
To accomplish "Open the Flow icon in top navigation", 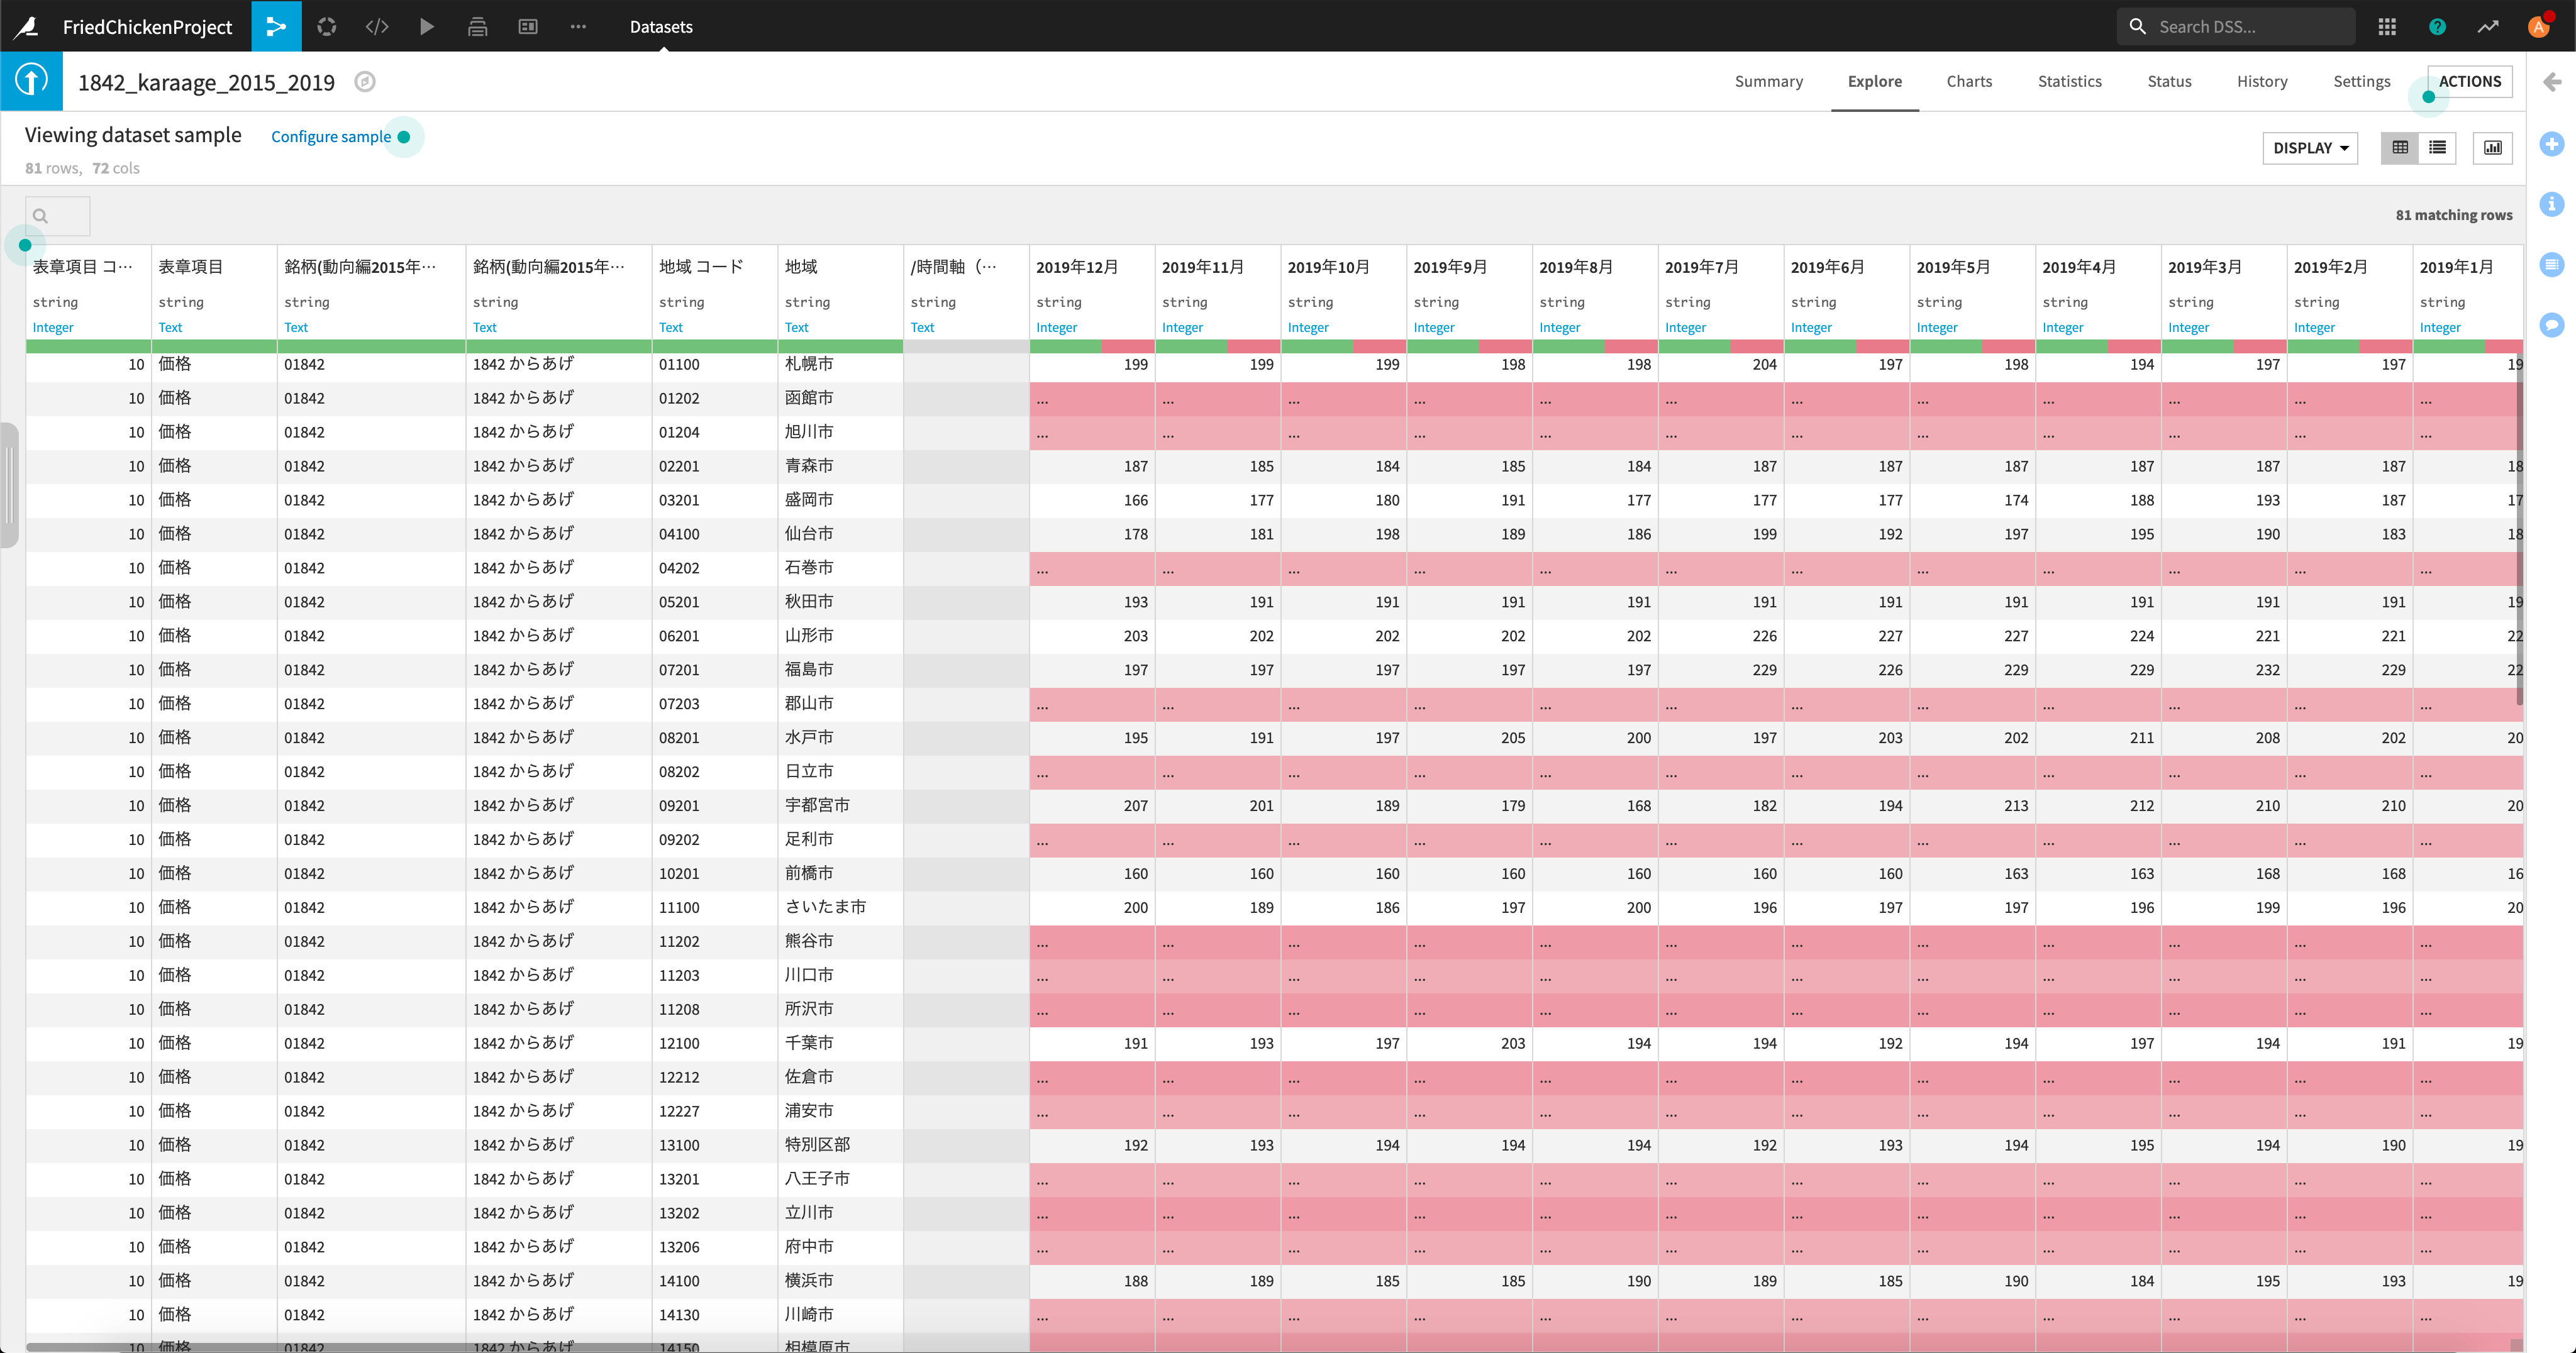I will click(276, 26).
